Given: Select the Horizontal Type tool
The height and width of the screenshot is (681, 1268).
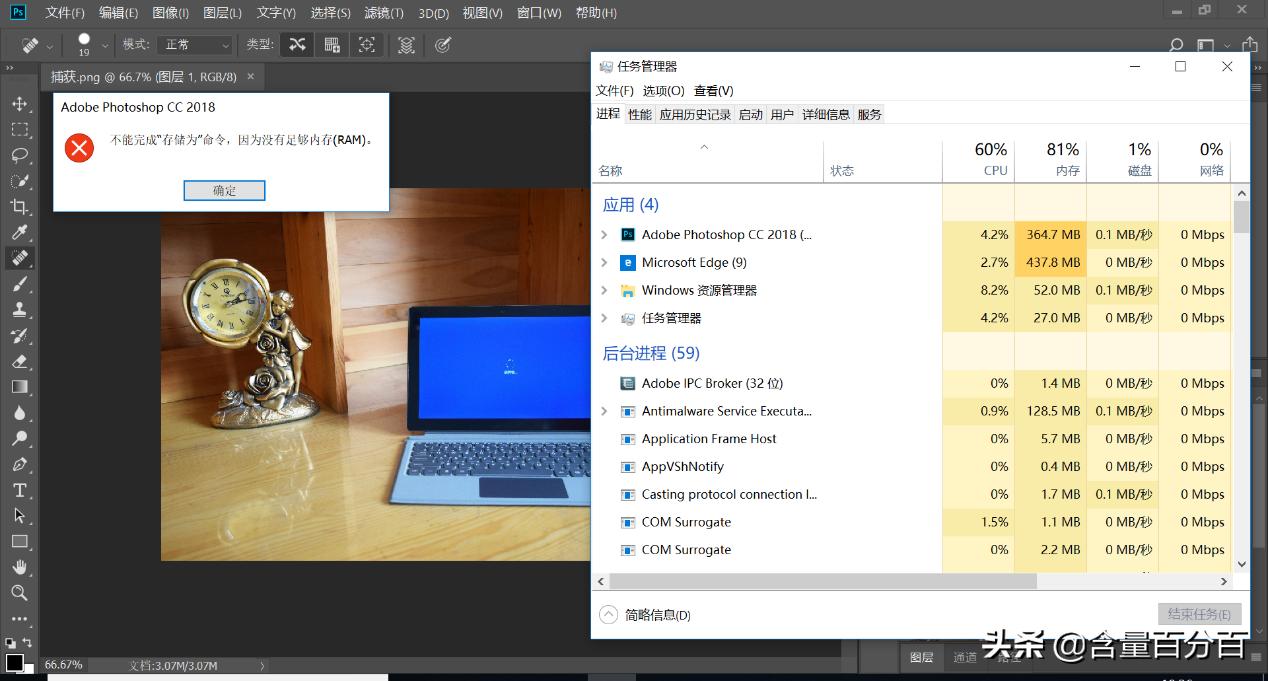Looking at the screenshot, I should [x=20, y=490].
